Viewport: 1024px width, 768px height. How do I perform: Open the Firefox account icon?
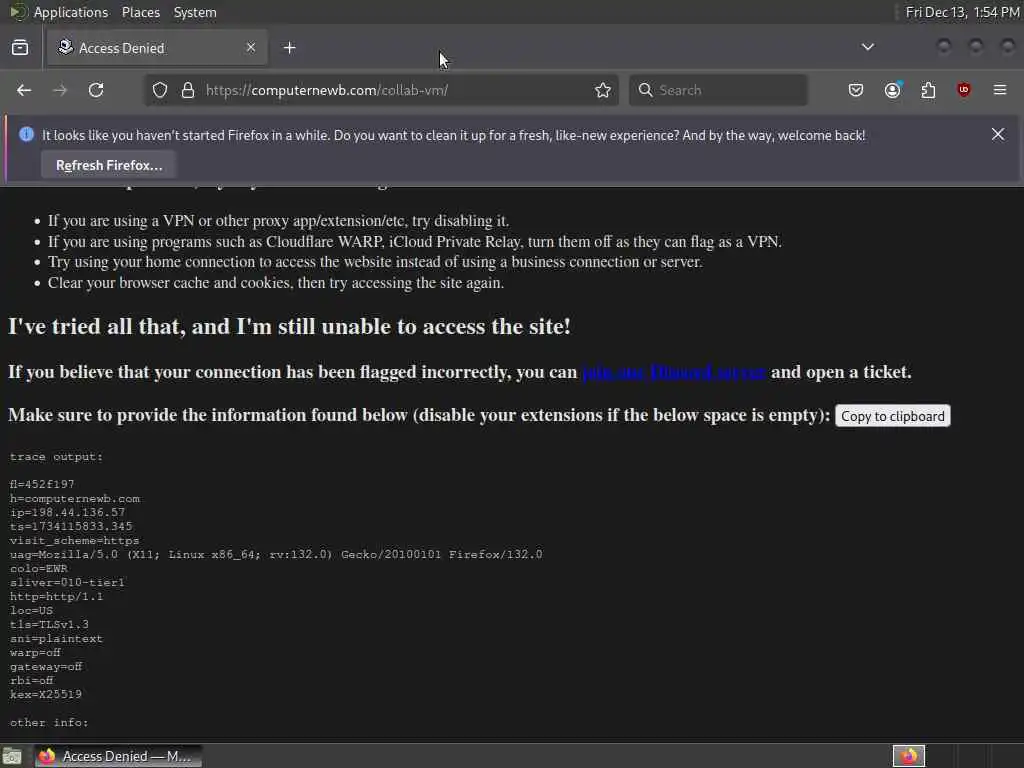pos(893,90)
